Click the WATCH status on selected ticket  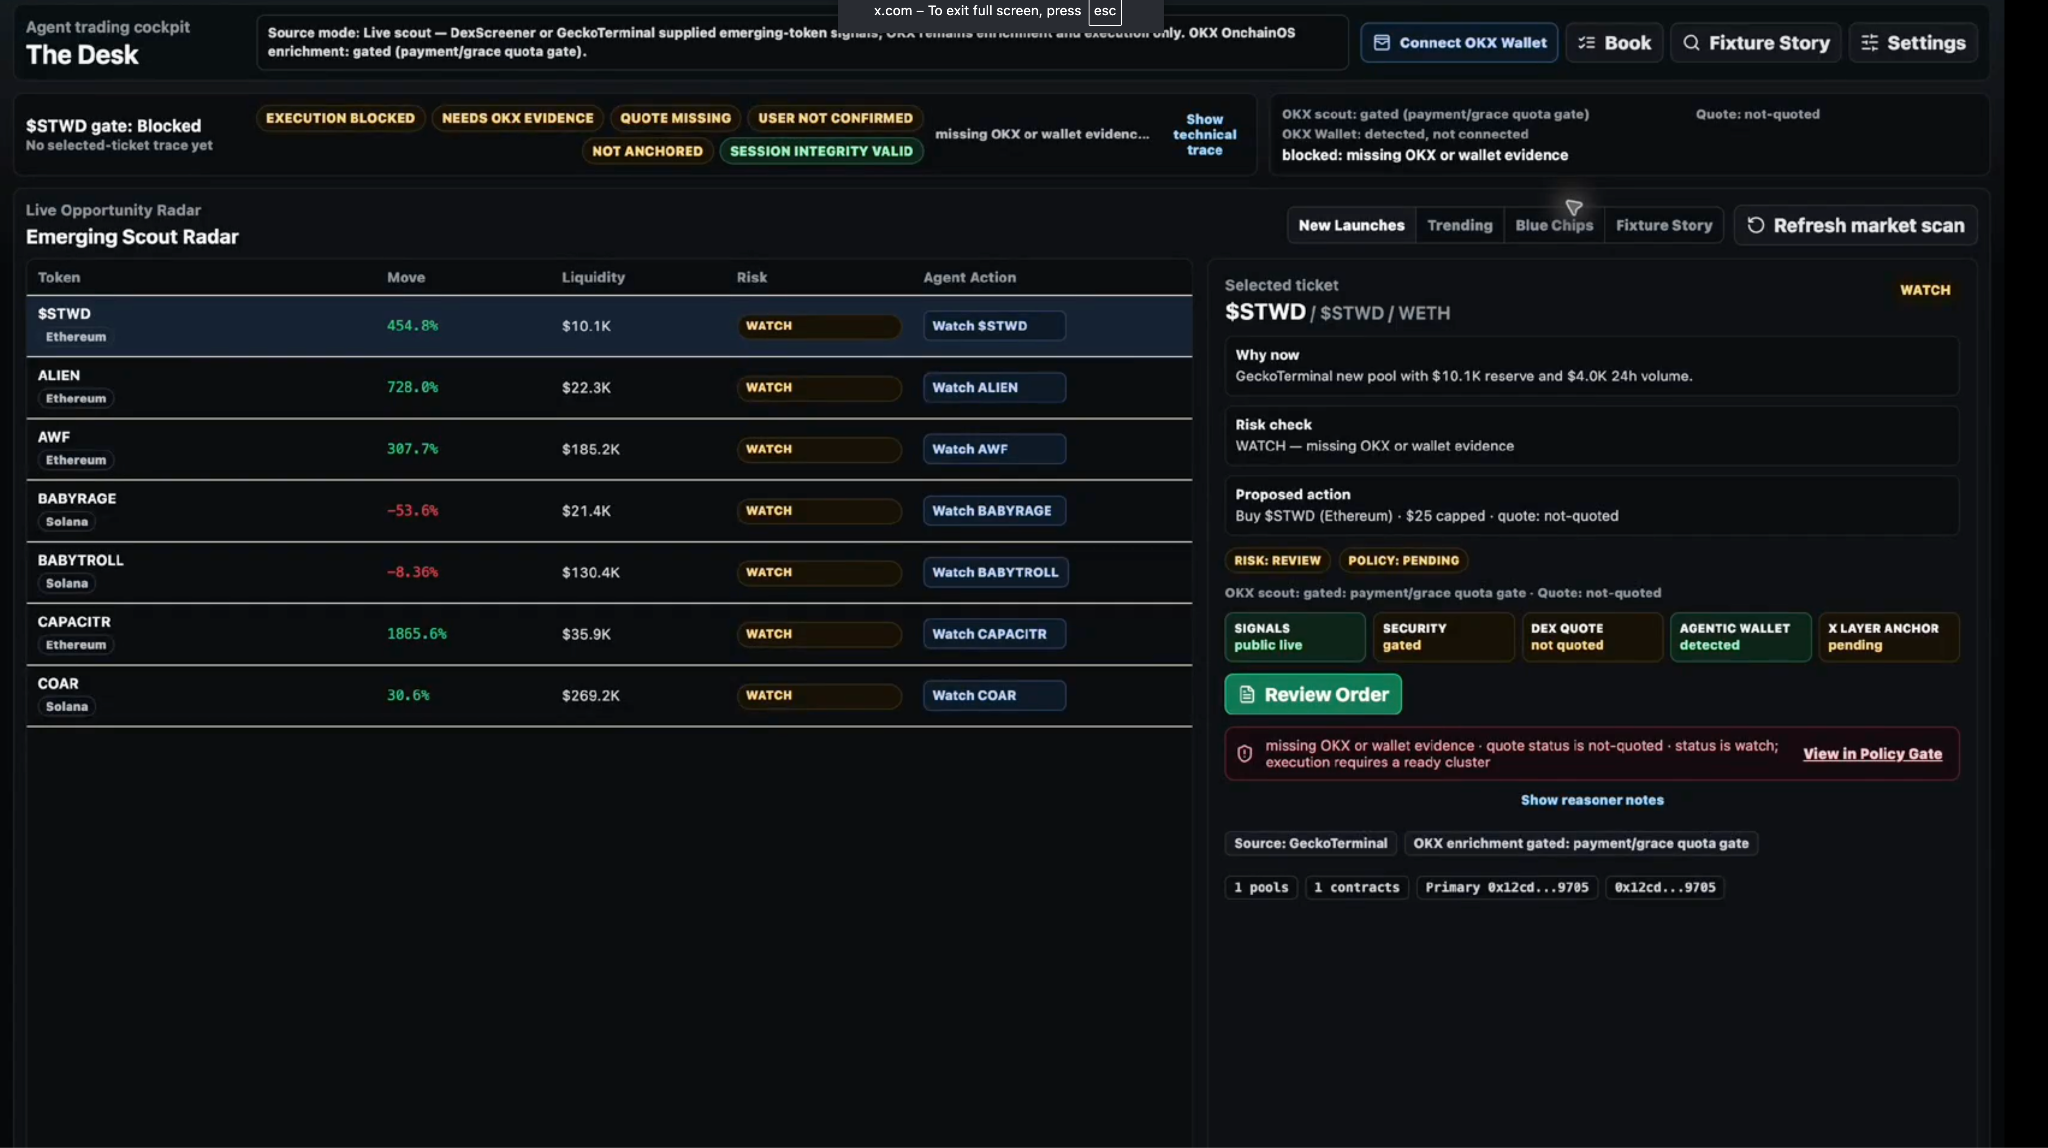(x=1925, y=290)
